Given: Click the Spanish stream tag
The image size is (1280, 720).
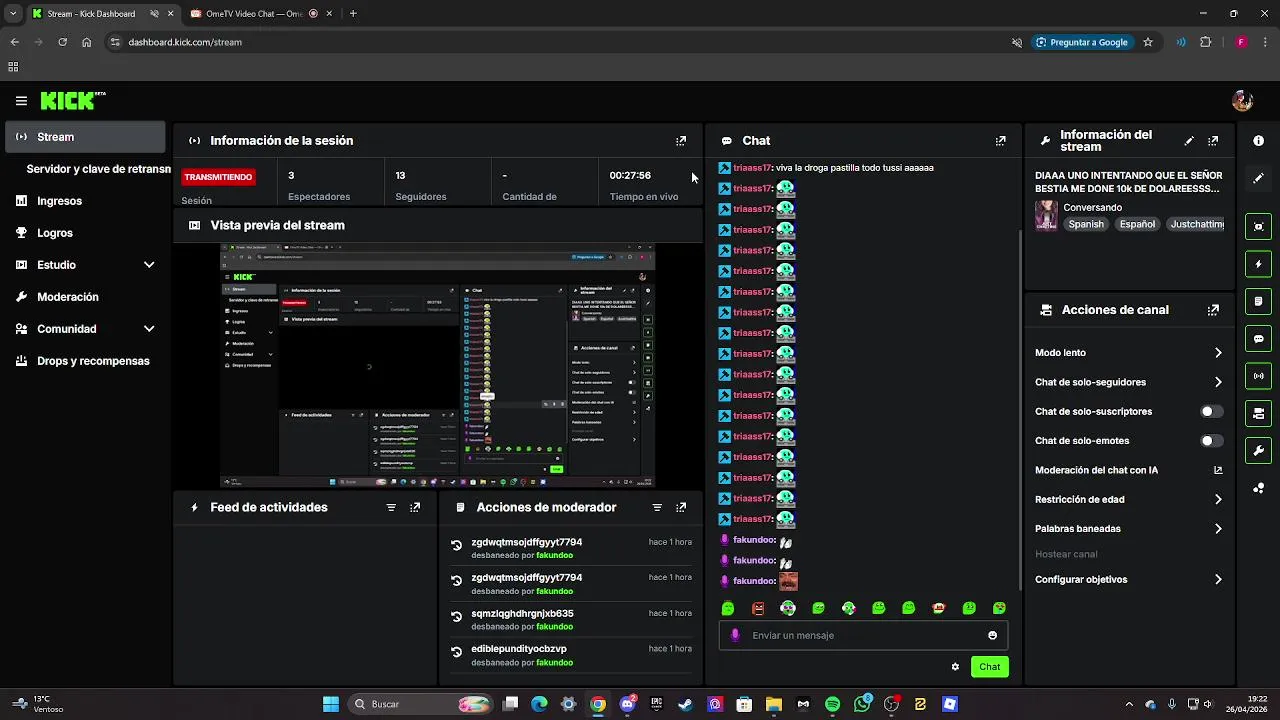Looking at the screenshot, I should click(1086, 225).
